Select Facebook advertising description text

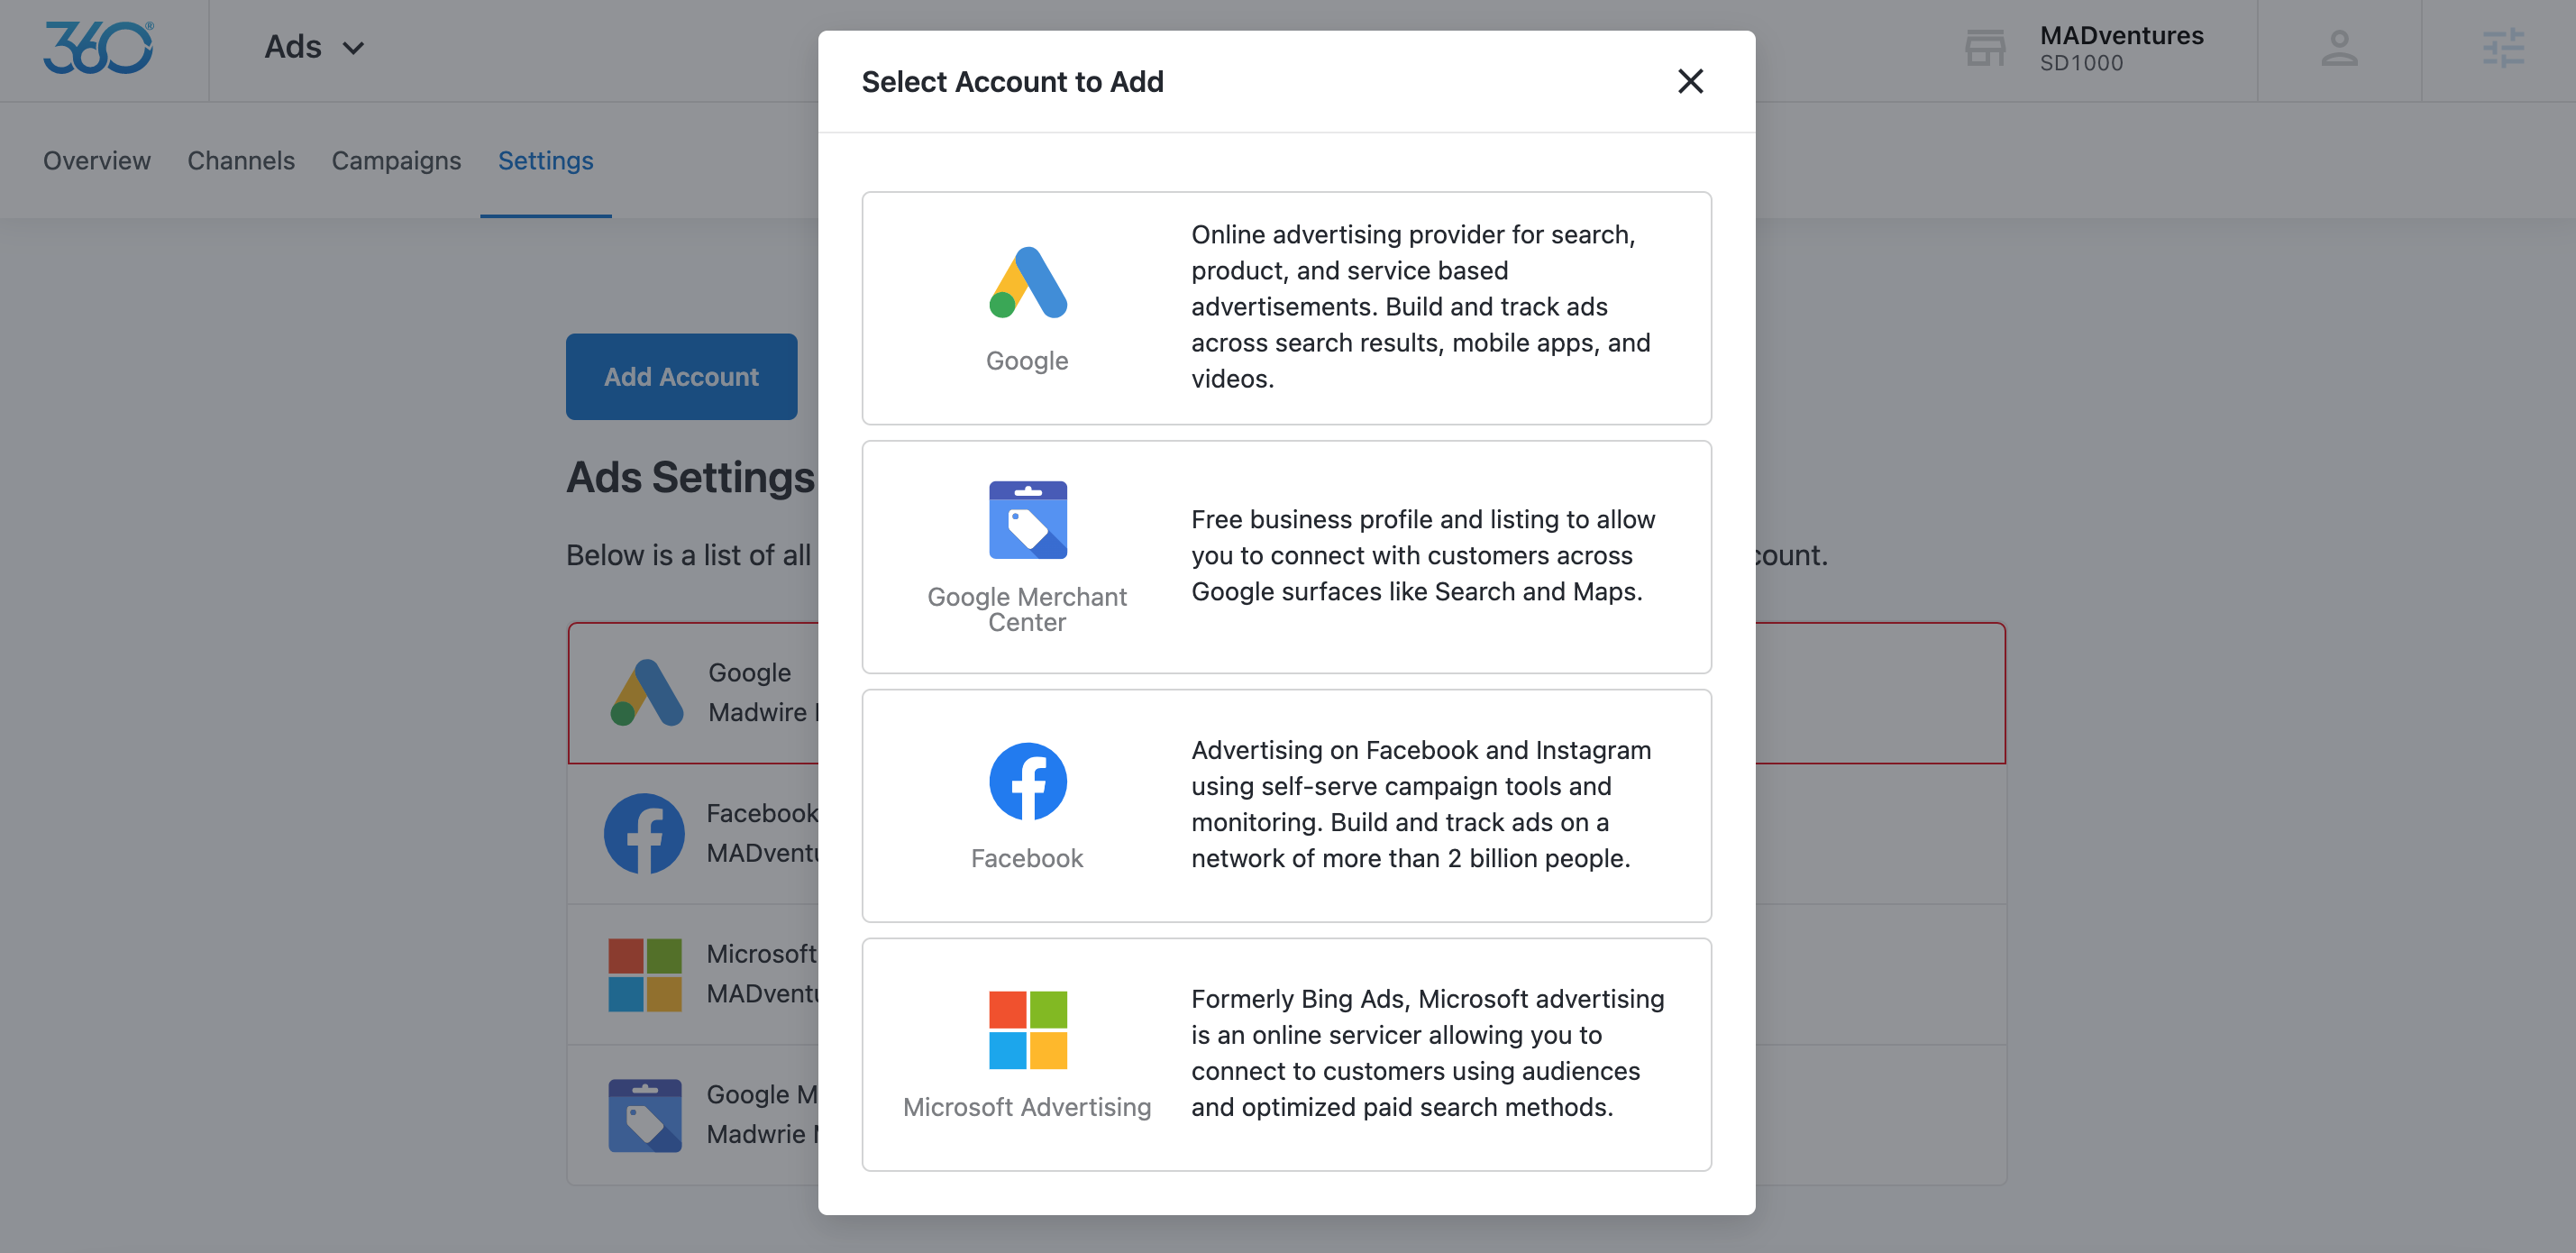1420,804
